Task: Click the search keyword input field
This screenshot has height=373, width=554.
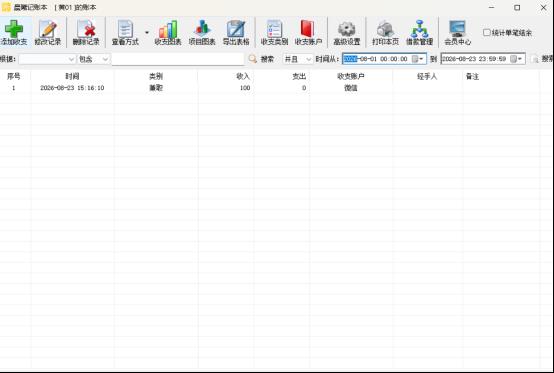Action: coord(178,59)
